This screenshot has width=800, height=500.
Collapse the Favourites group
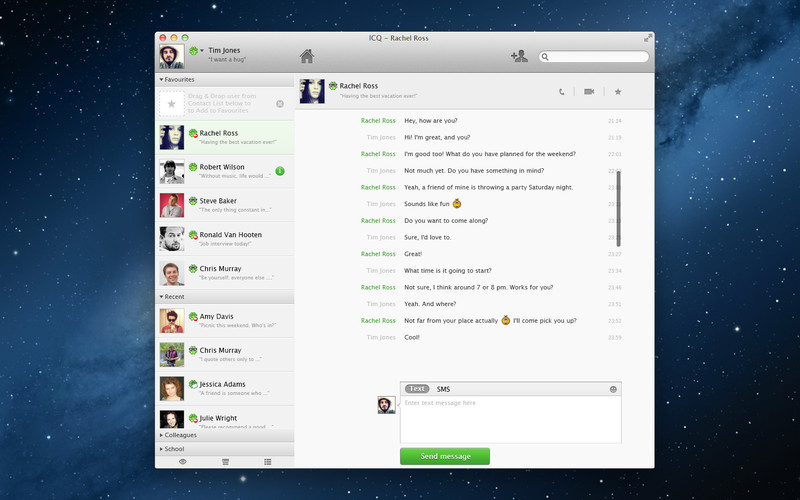161,80
